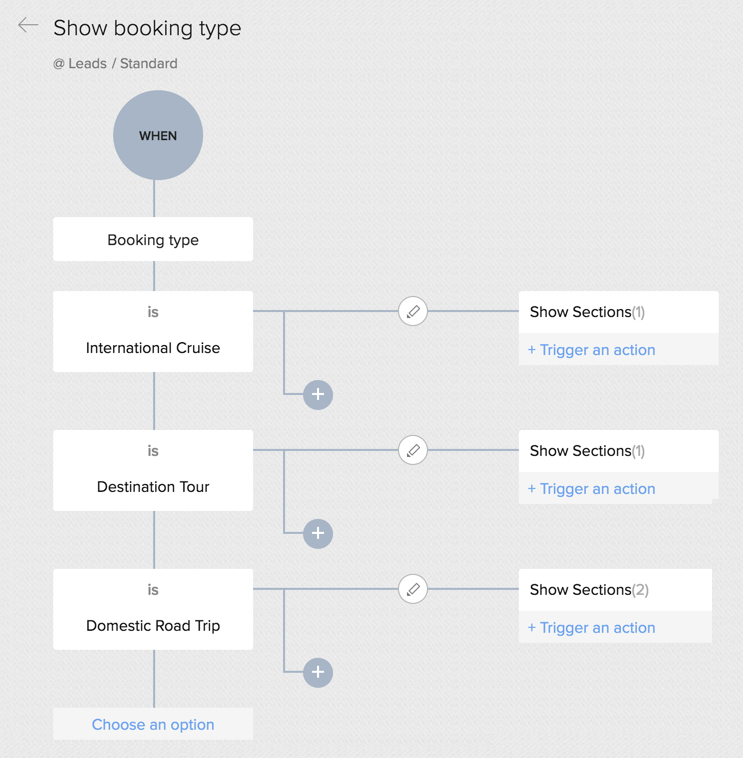
Task: Edit the Destination Tour rule with pencil icon
Action: [x=413, y=450]
